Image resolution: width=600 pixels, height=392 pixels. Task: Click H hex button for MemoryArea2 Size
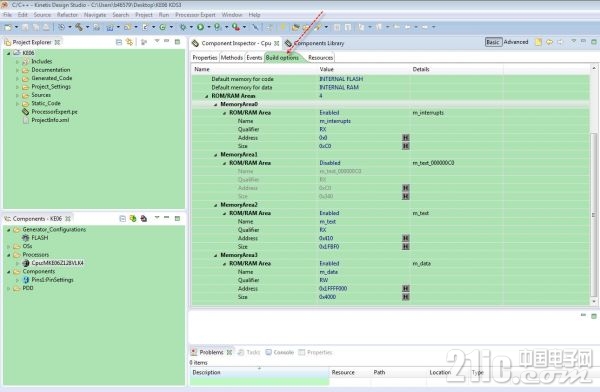pos(406,247)
